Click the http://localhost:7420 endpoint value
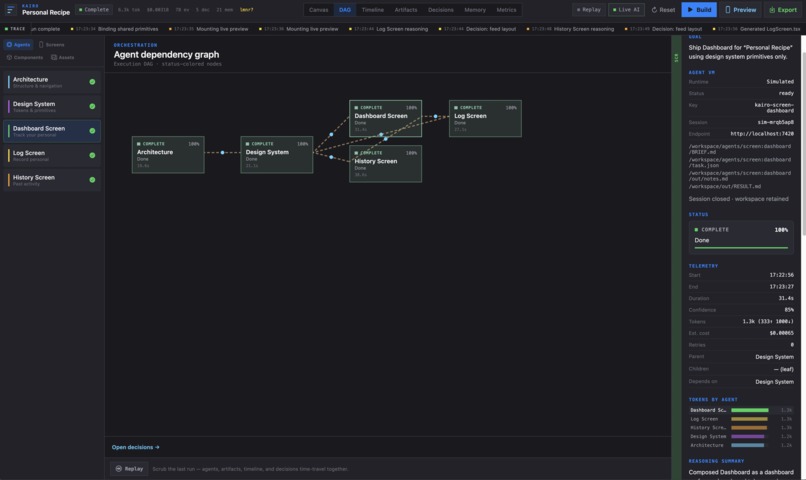Image resolution: width=806 pixels, height=480 pixels. pos(762,134)
